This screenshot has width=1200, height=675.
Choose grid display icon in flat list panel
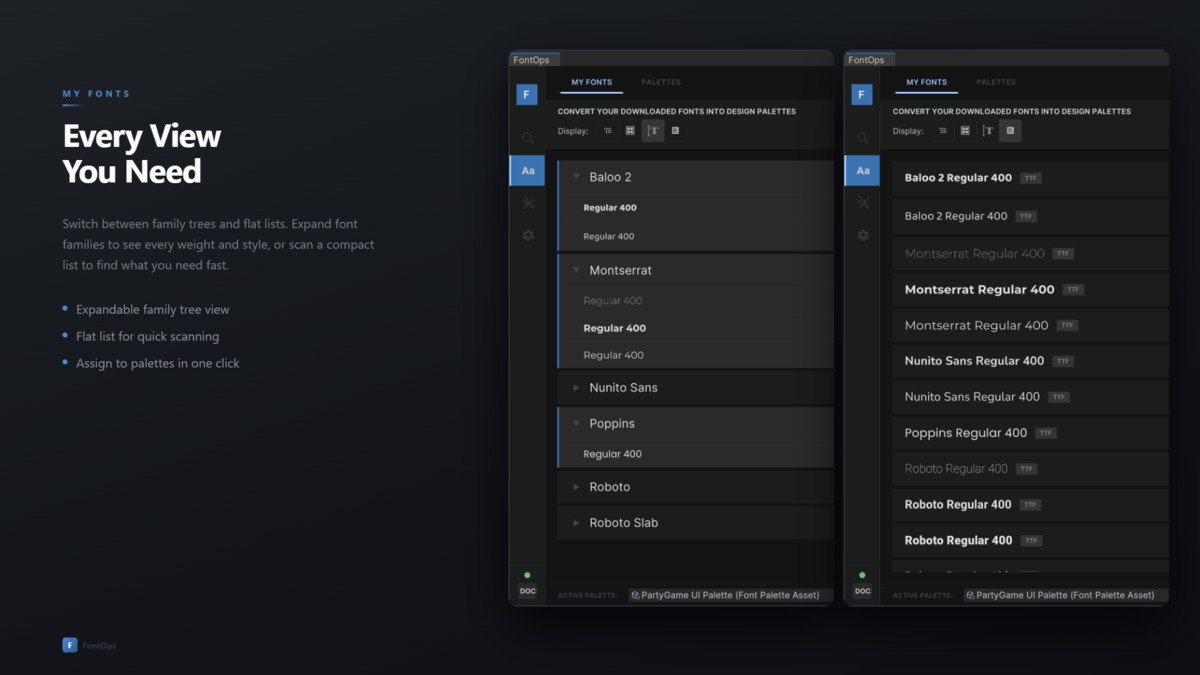click(965, 131)
